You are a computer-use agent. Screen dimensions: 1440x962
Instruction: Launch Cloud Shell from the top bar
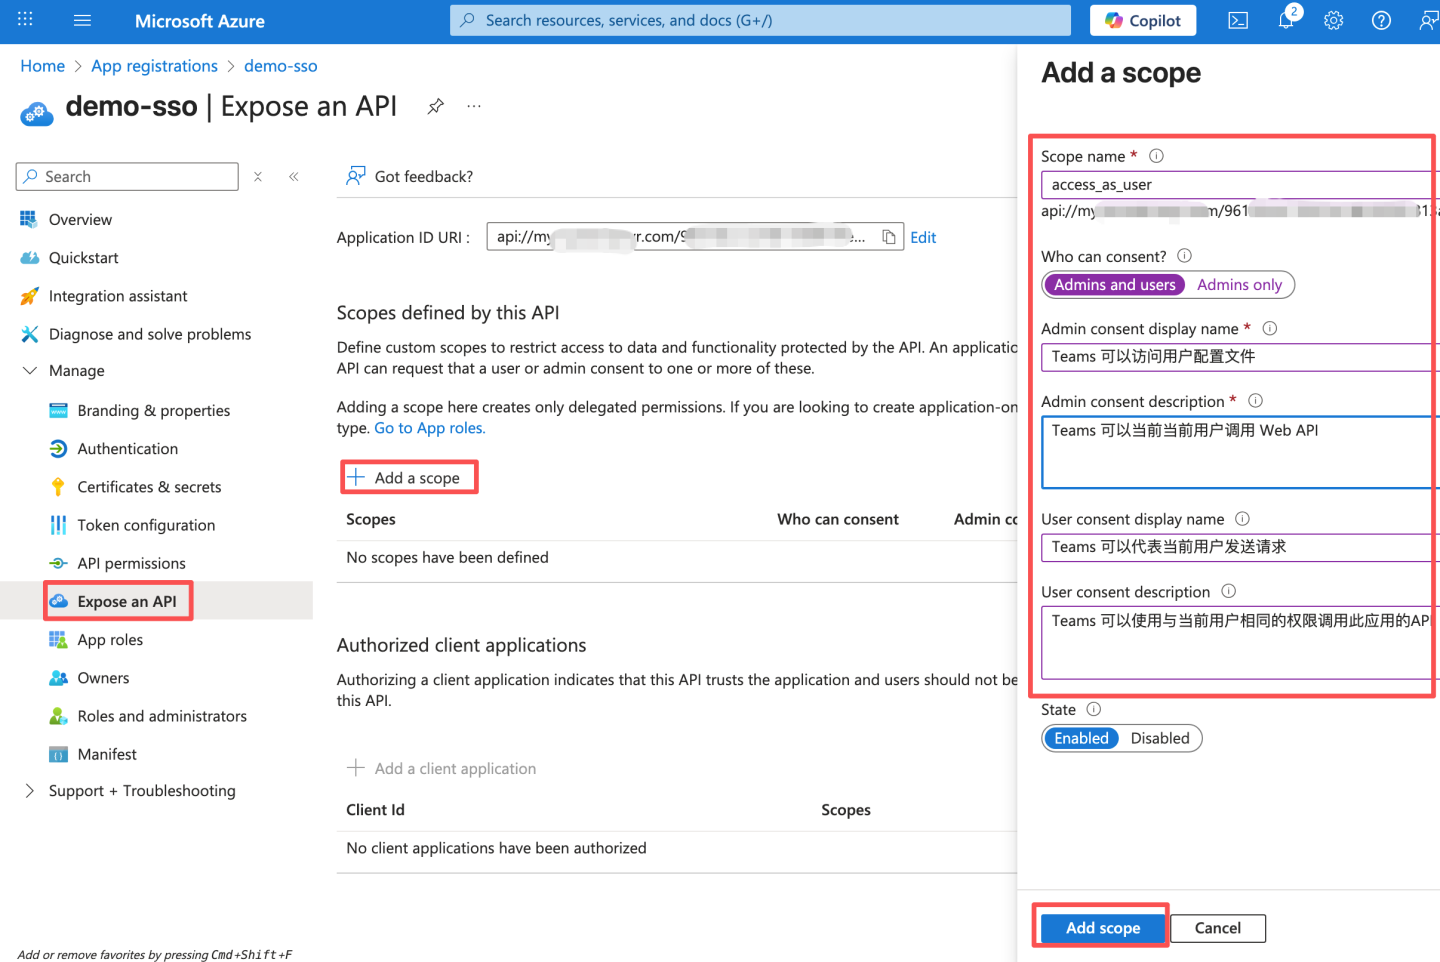point(1238,20)
